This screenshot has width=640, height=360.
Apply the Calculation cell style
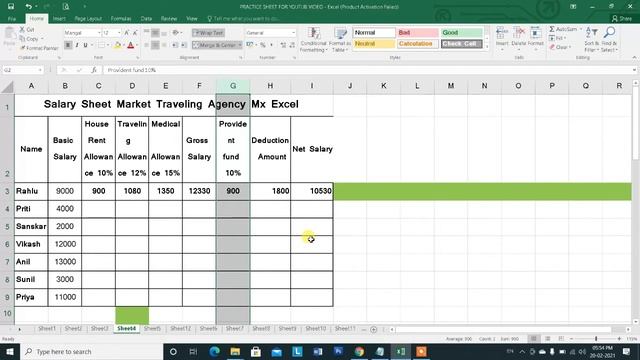pyautogui.click(x=418, y=44)
